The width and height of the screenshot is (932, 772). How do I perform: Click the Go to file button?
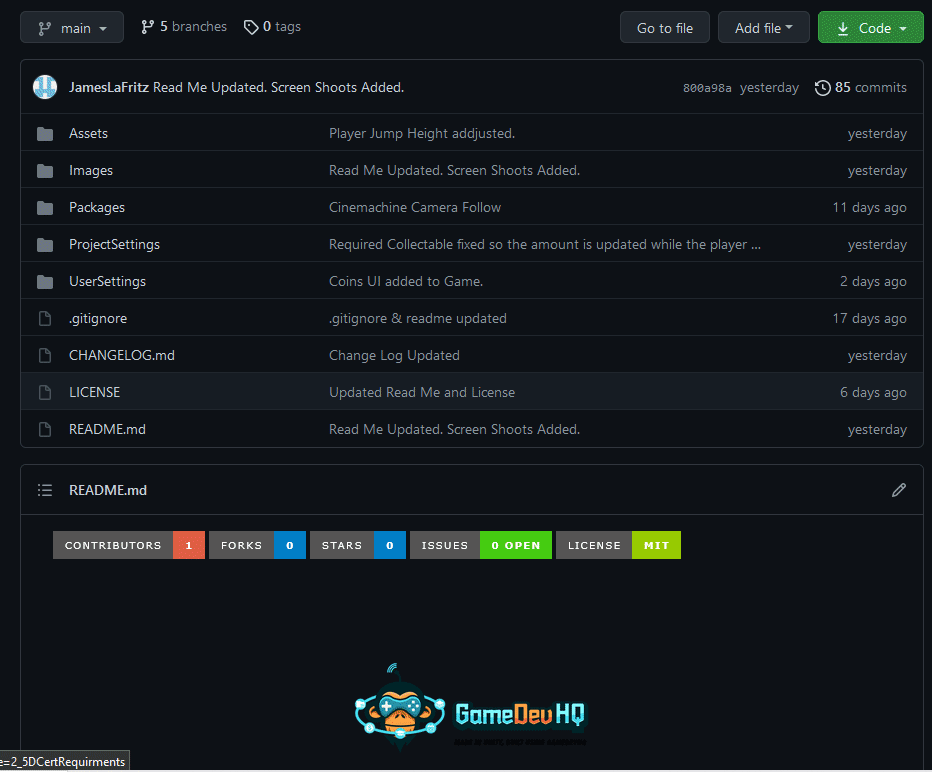pos(664,27)
